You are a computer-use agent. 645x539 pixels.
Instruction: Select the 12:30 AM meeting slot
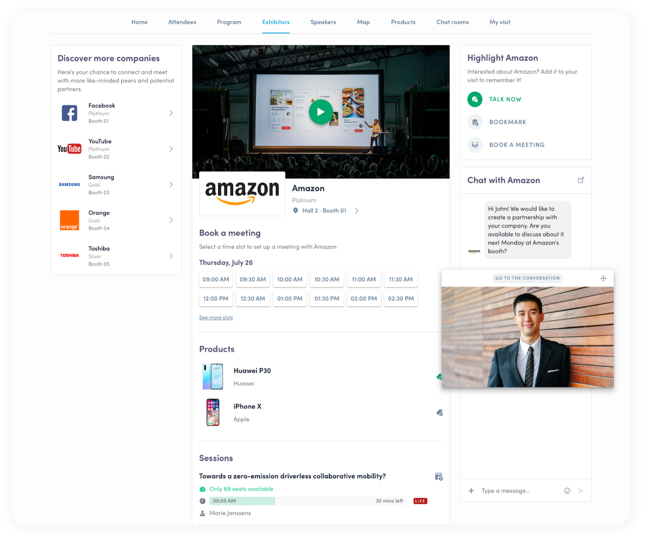(253, 299)
